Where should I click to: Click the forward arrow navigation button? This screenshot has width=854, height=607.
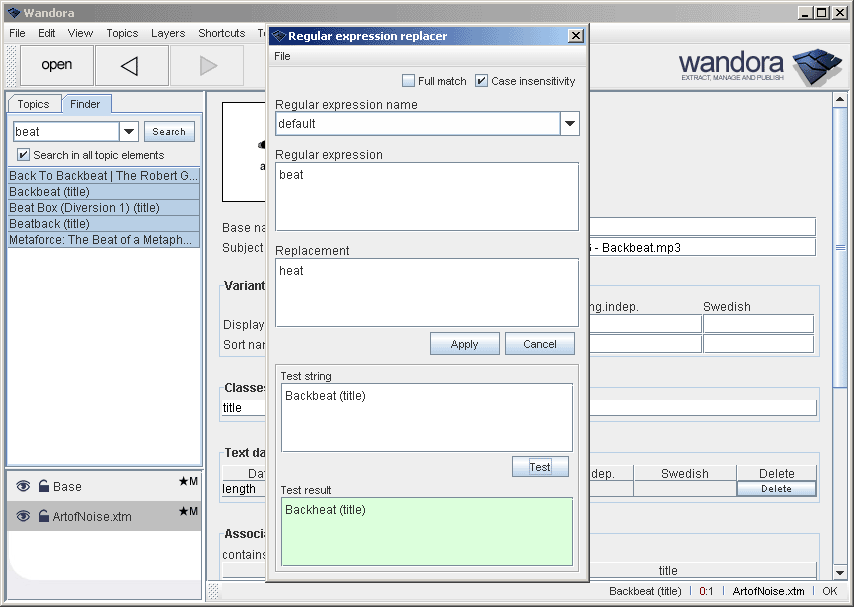207,66
